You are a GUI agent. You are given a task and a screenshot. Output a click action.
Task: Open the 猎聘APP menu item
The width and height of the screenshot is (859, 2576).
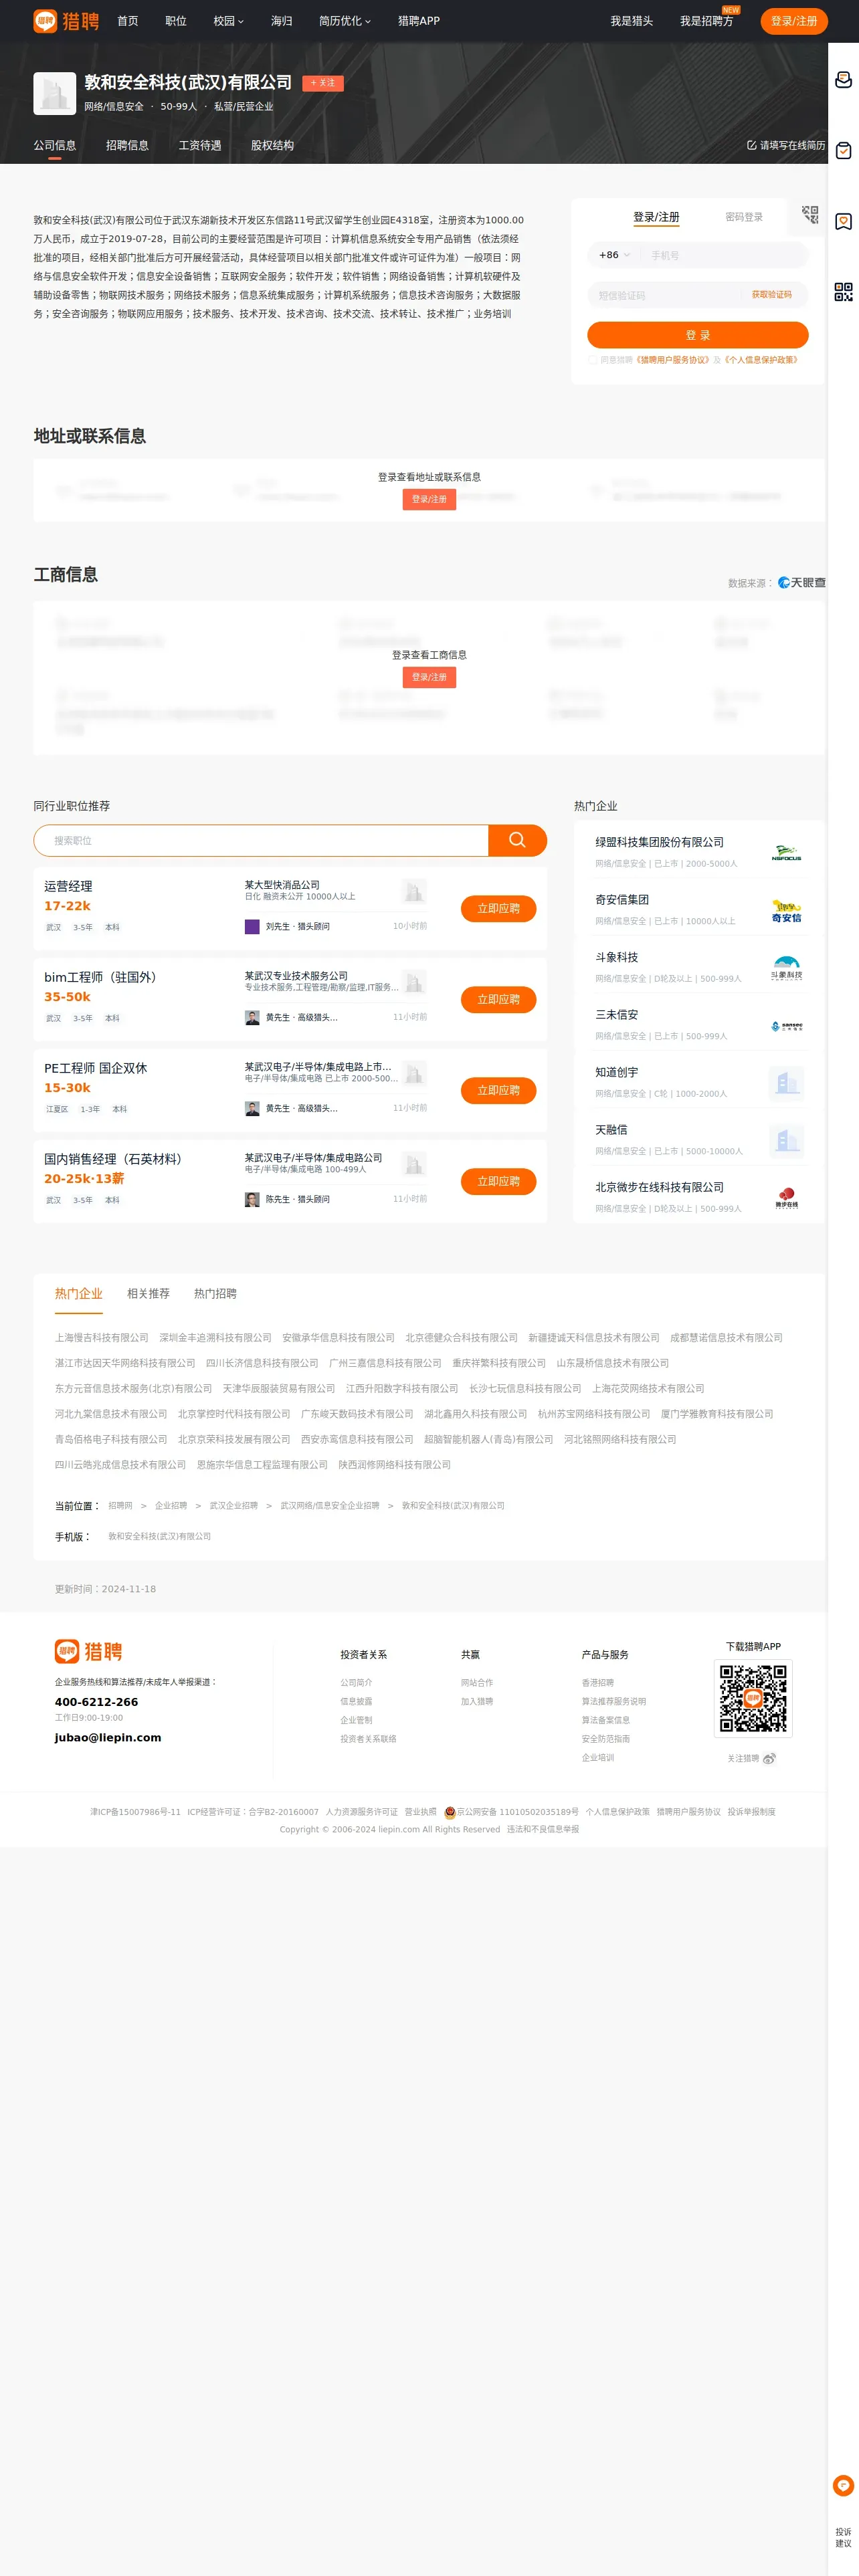pos(419,21)
